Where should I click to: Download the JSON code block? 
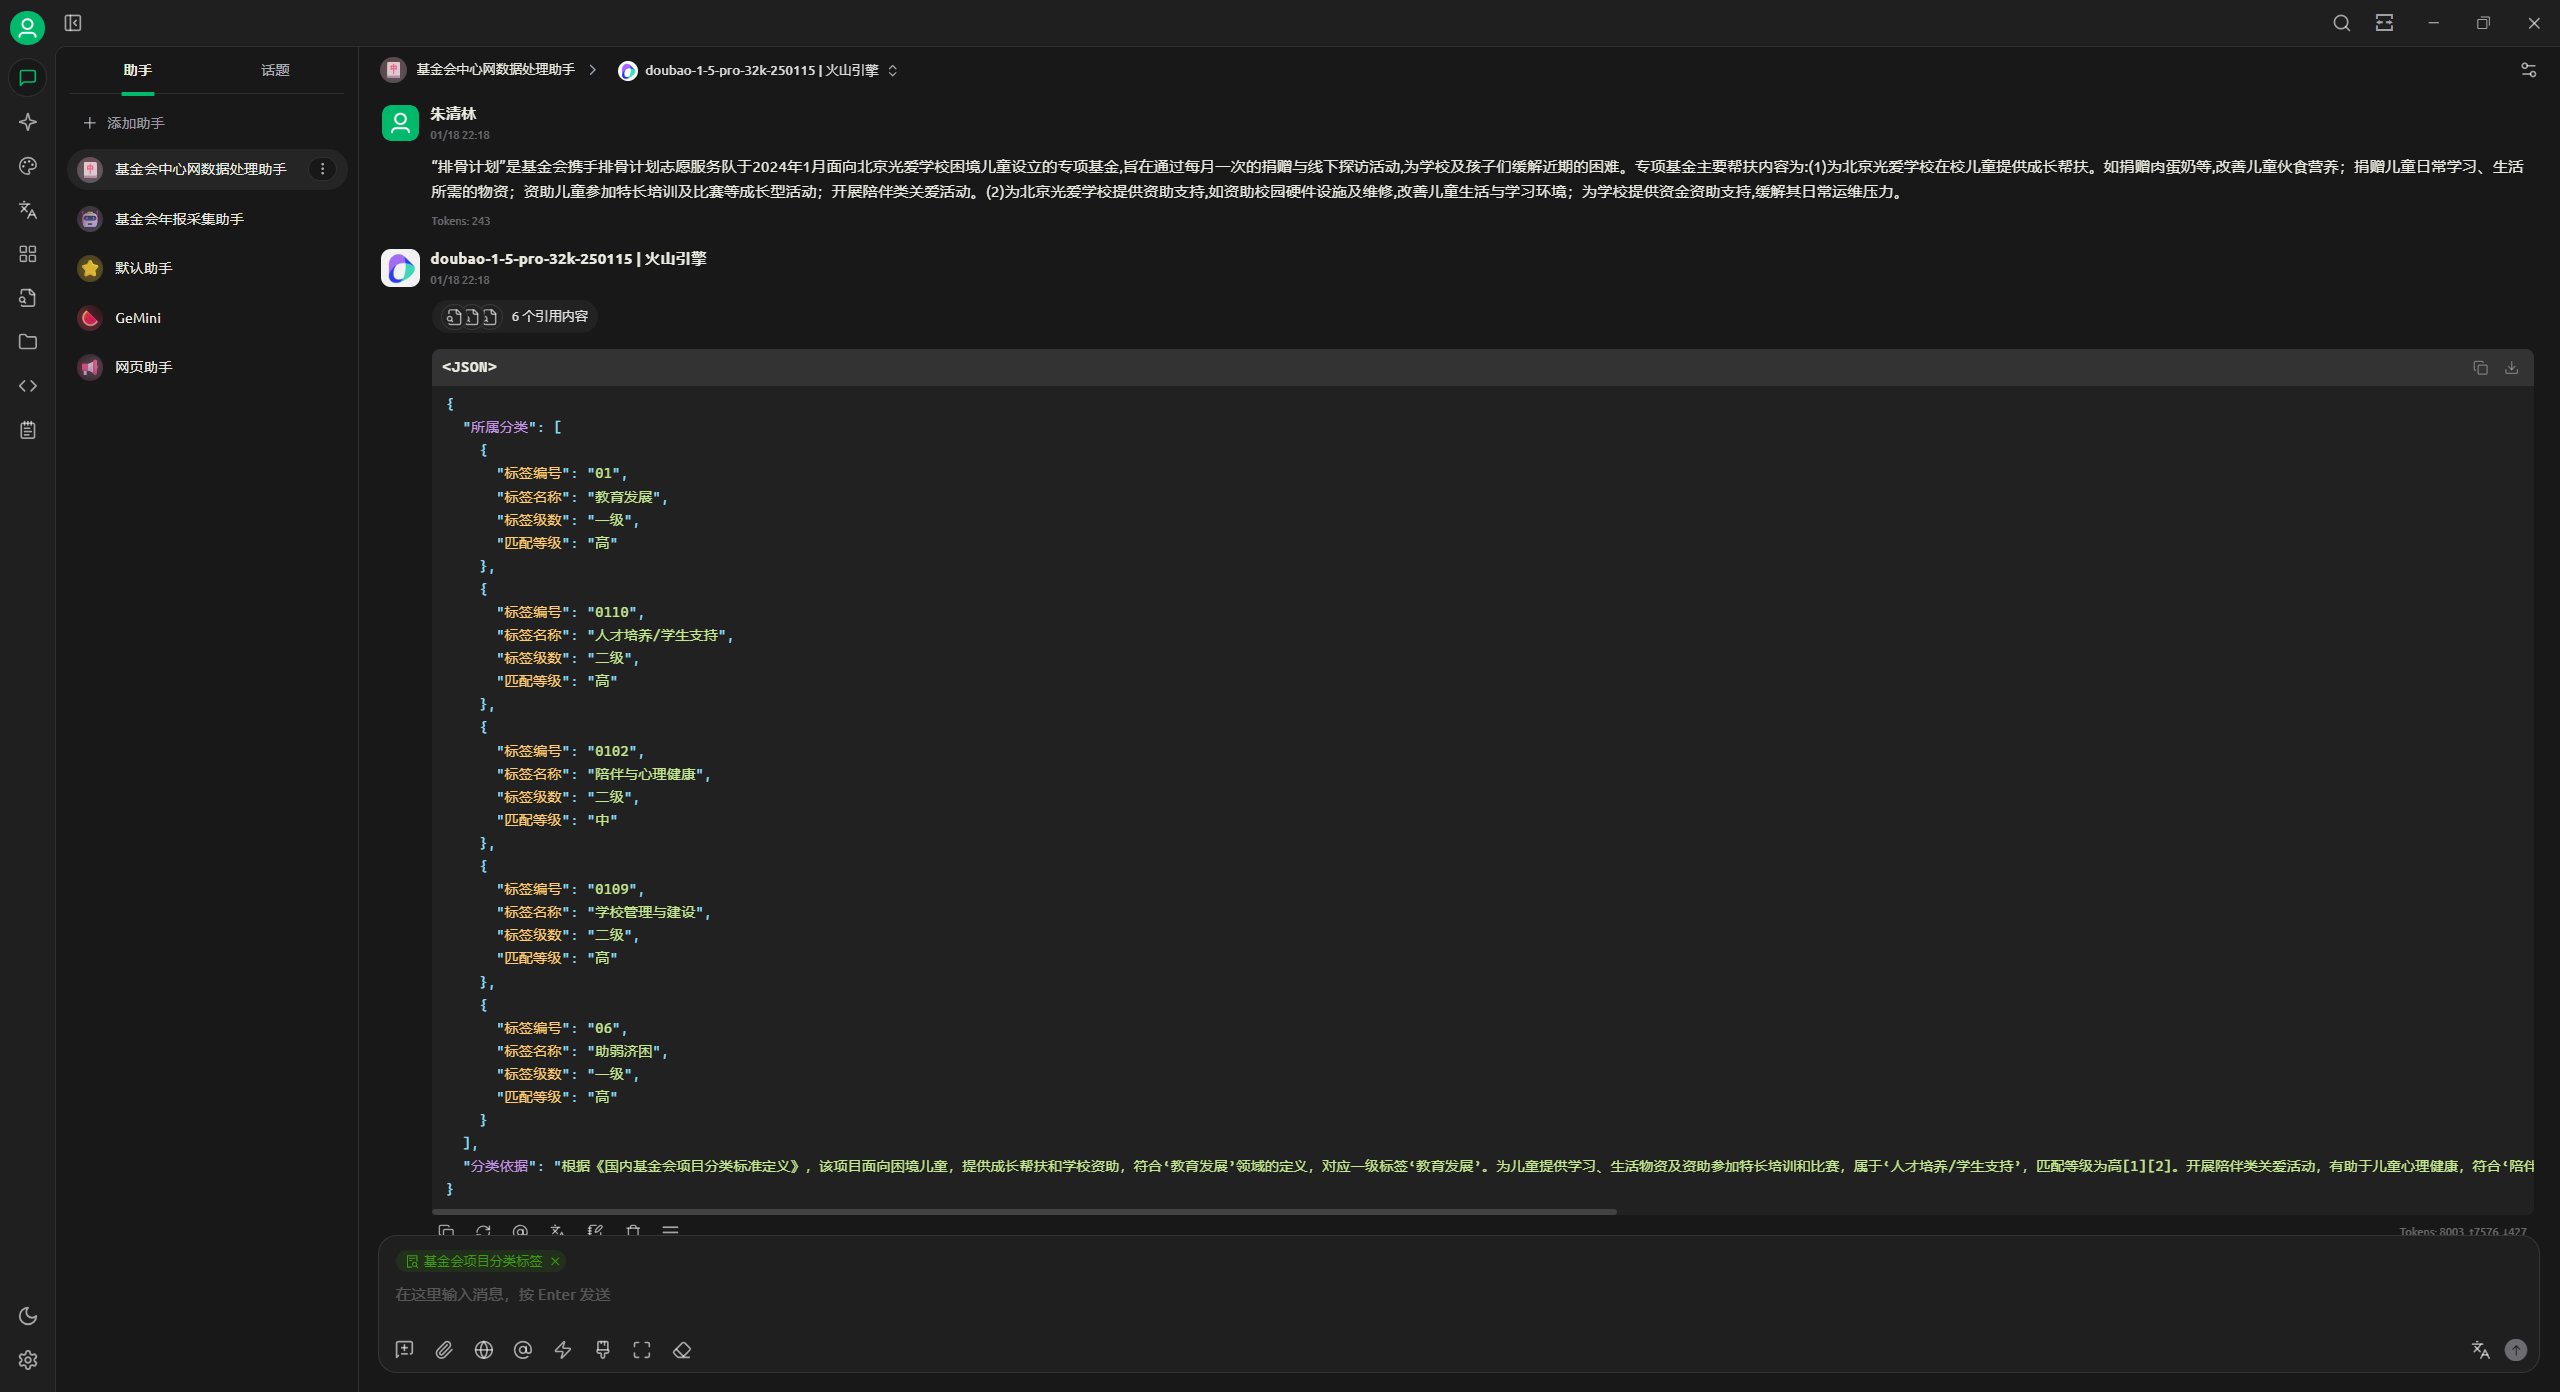2511,368
